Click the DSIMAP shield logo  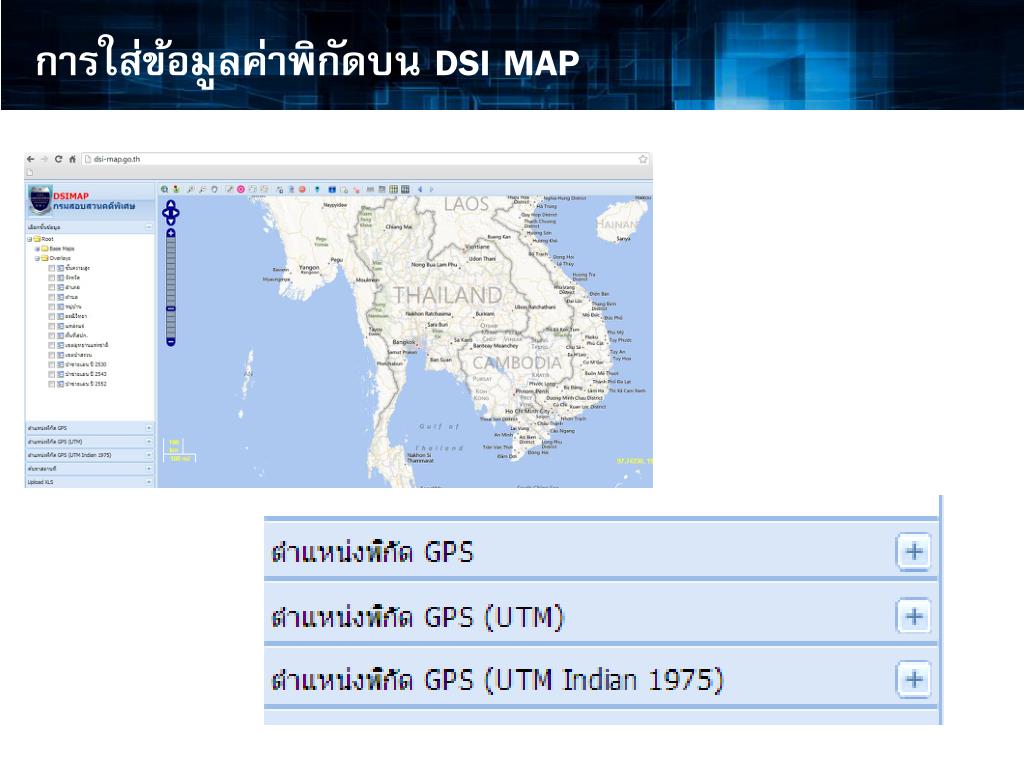pyautogui.click(x=40, y=200)
